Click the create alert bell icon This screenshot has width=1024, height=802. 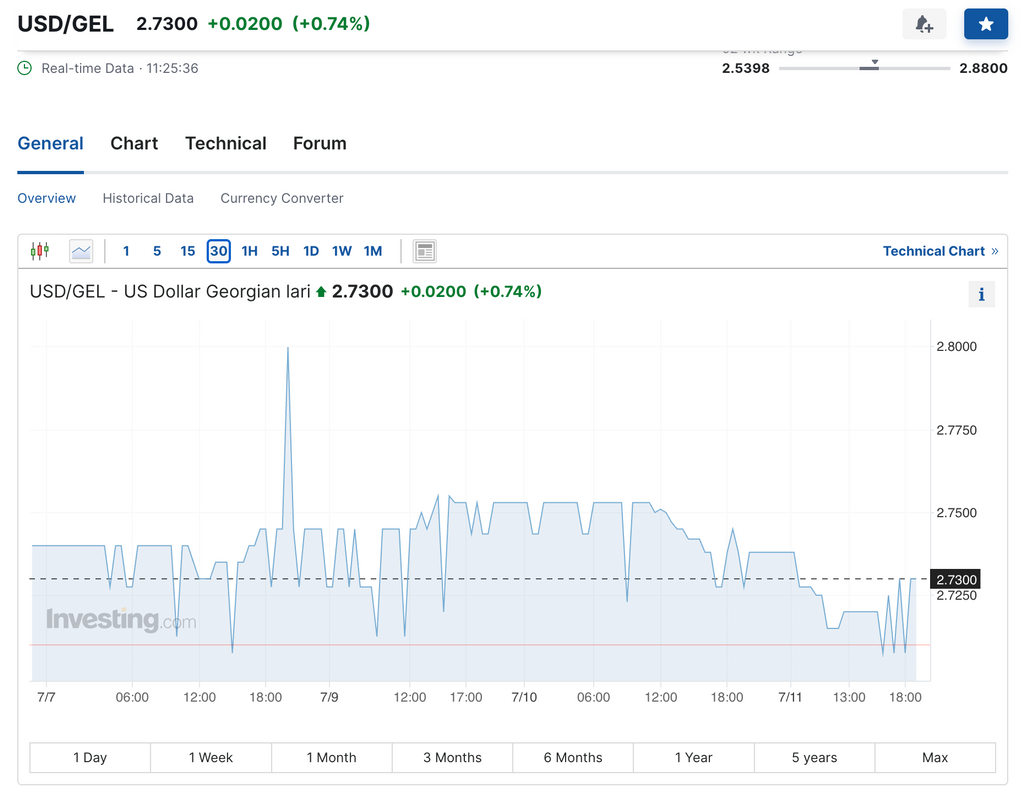click(x=924, y=24)
